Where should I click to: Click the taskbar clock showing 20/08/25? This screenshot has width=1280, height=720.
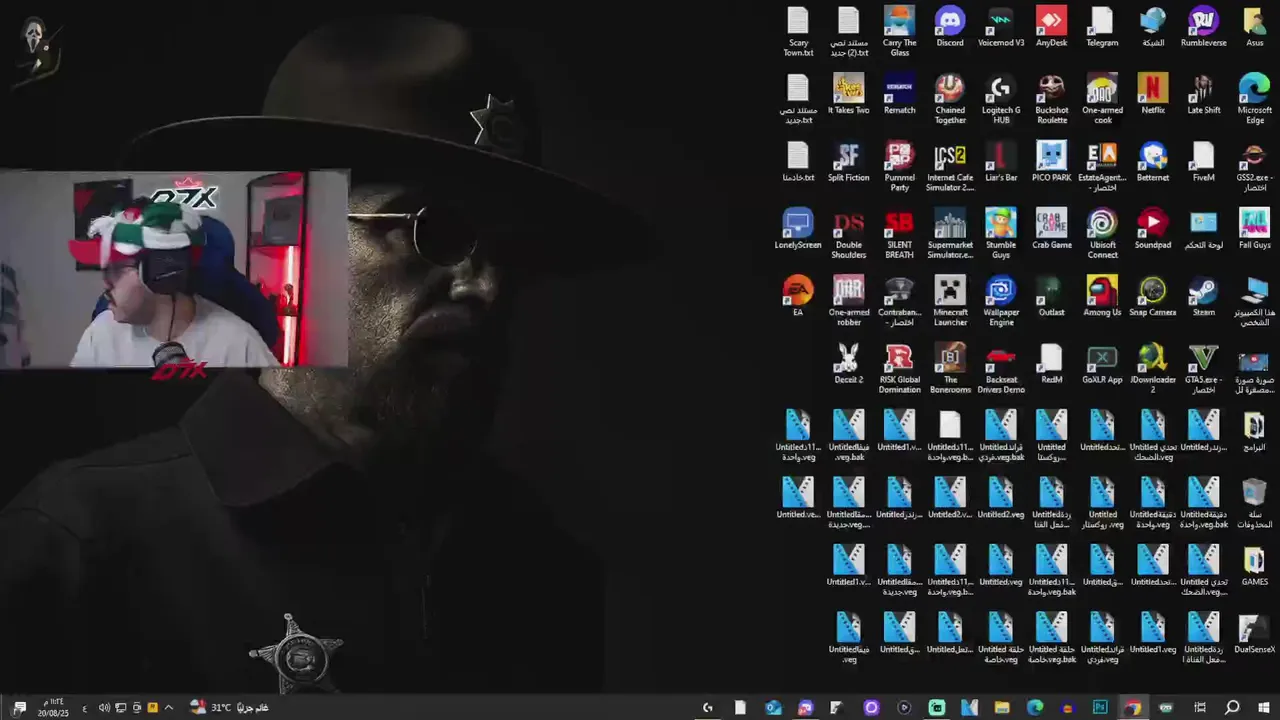click(x=53, y=707)
